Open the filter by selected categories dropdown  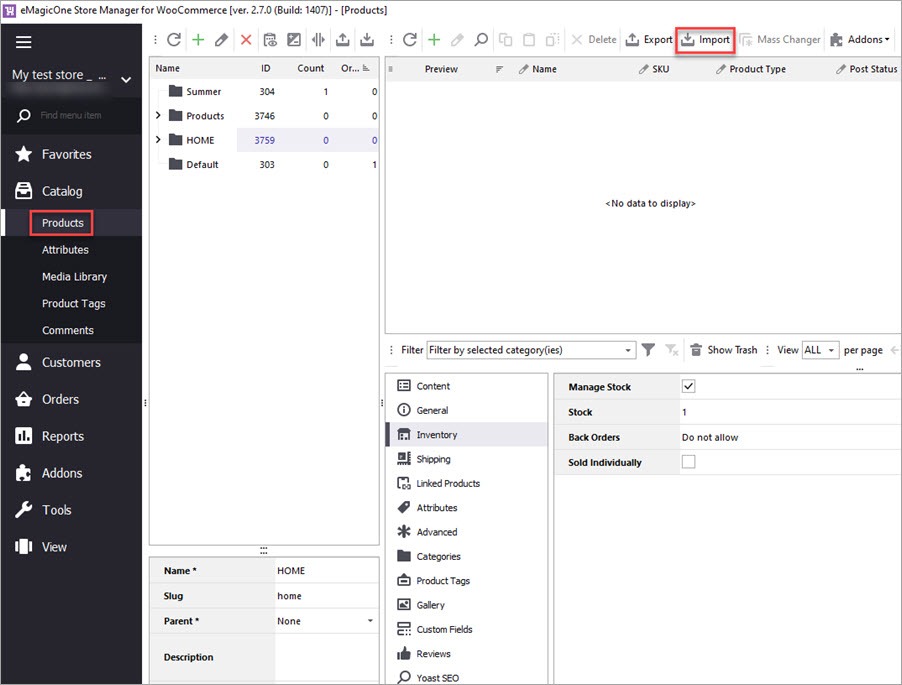click(629, 350)
